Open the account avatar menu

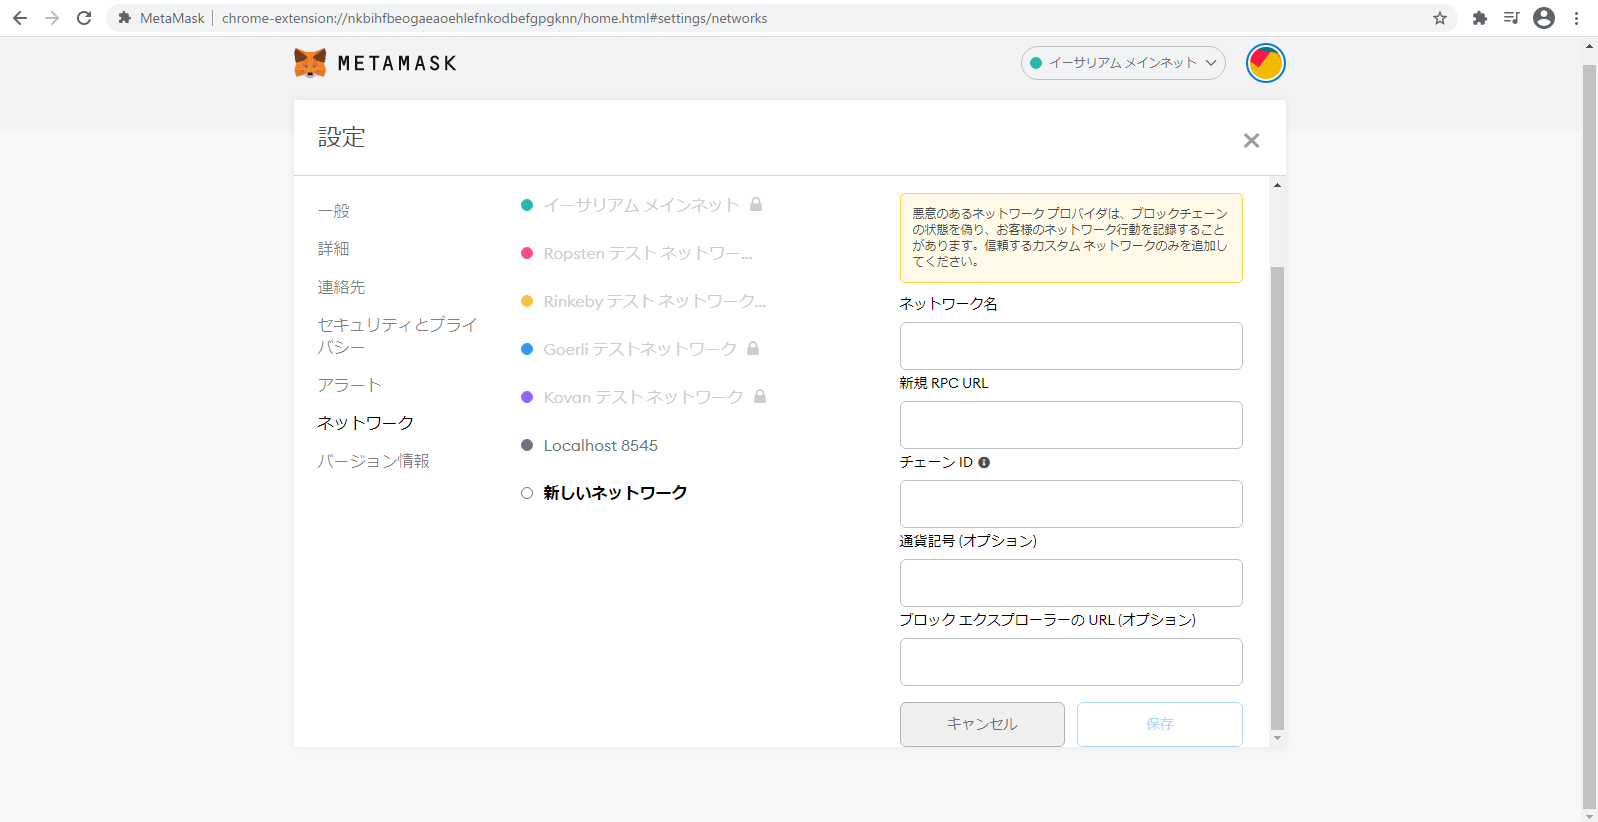click(x=1265, y=63)
